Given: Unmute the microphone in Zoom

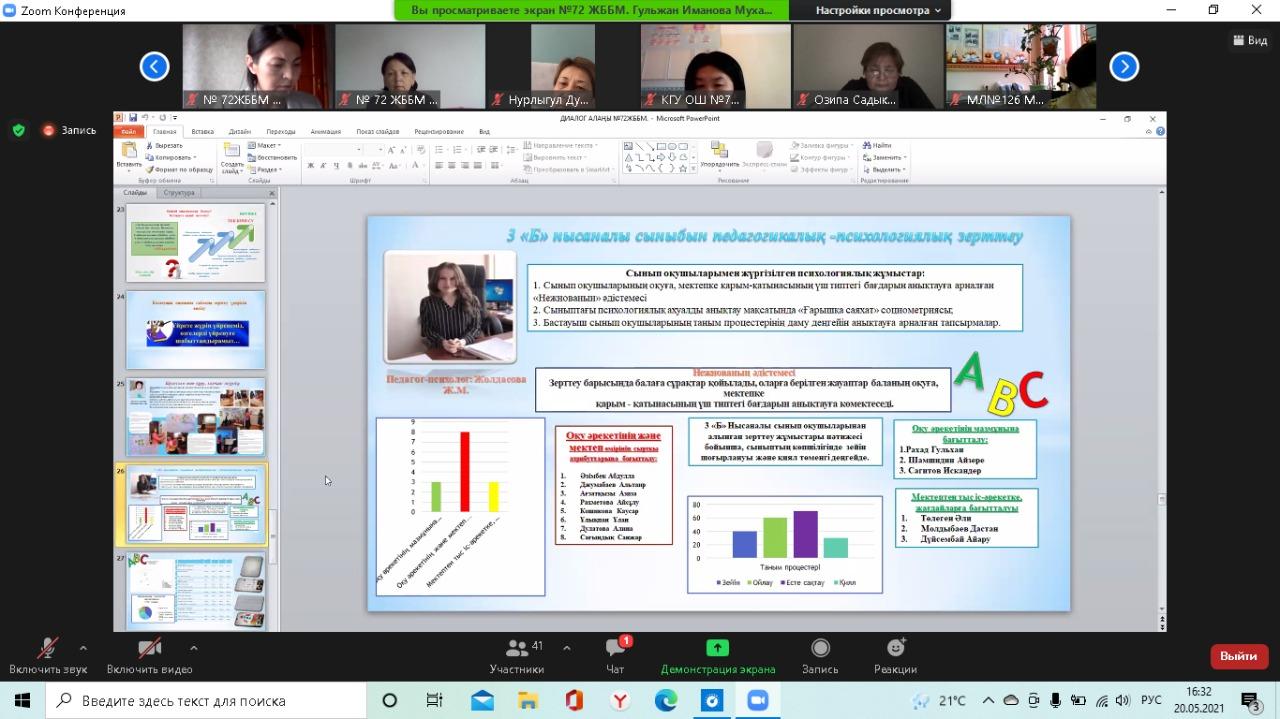Looking at the screenshot, I should (47, 648).
